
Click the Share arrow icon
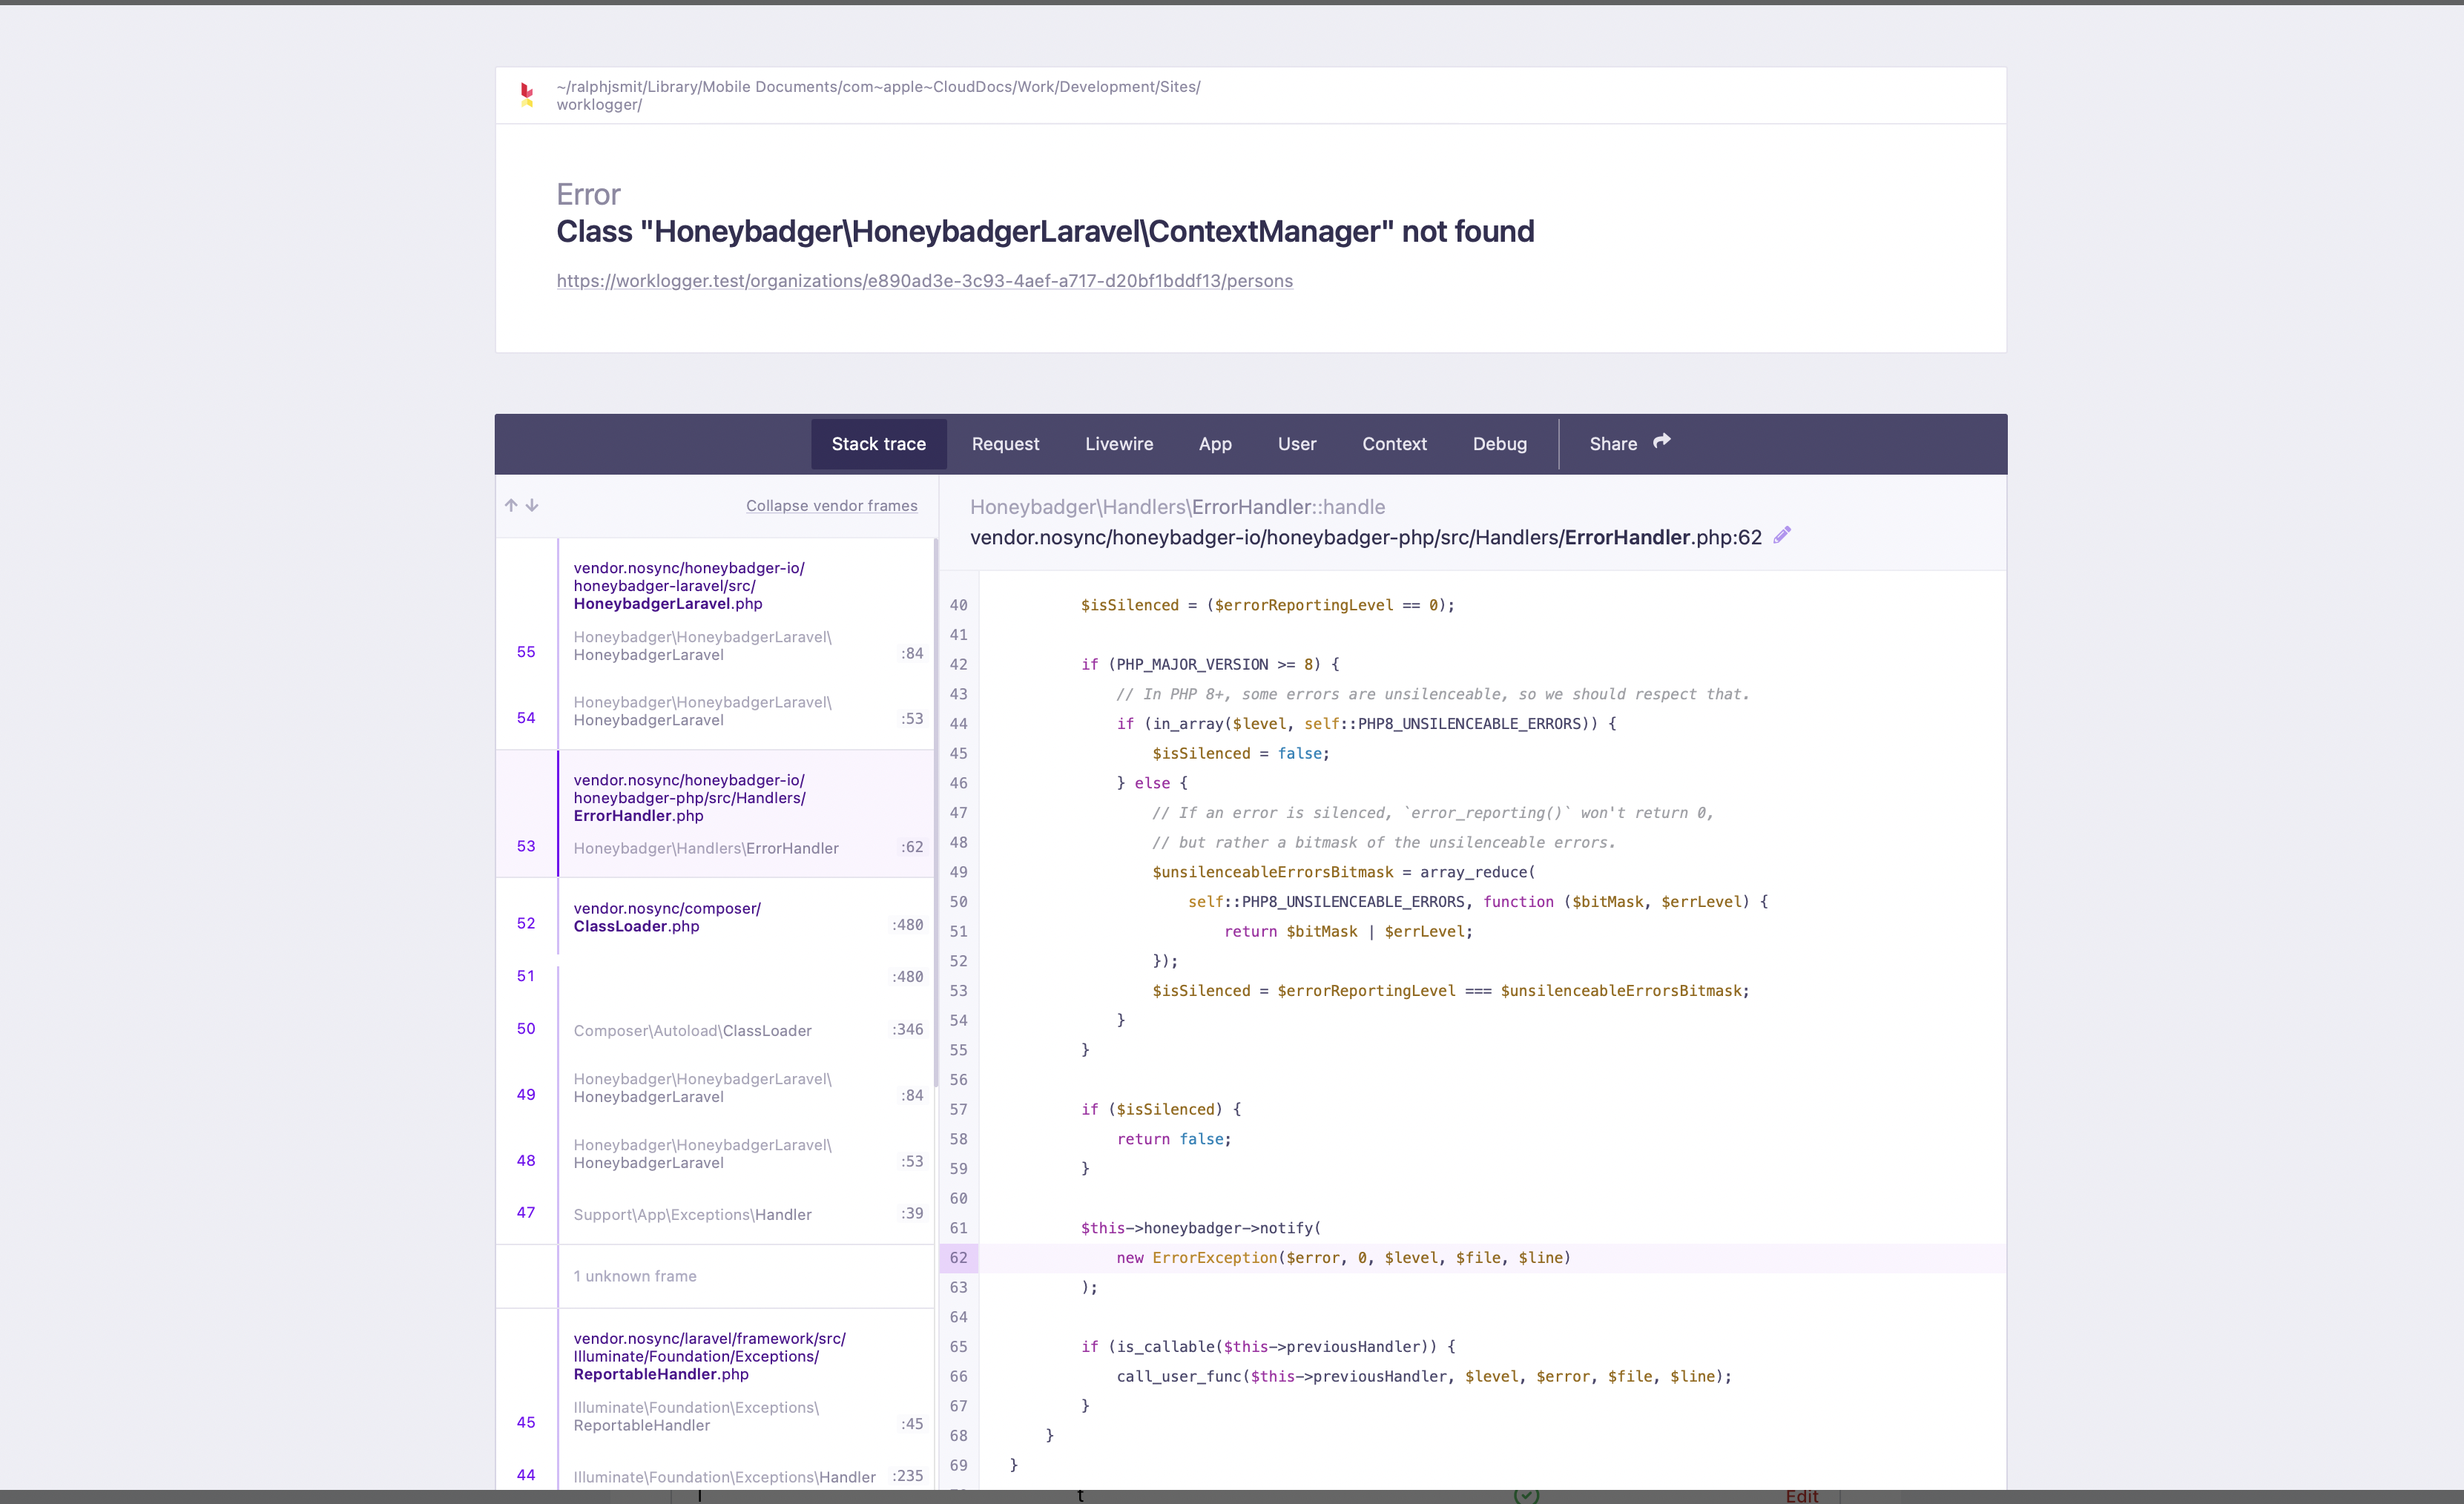point(1662,441)
